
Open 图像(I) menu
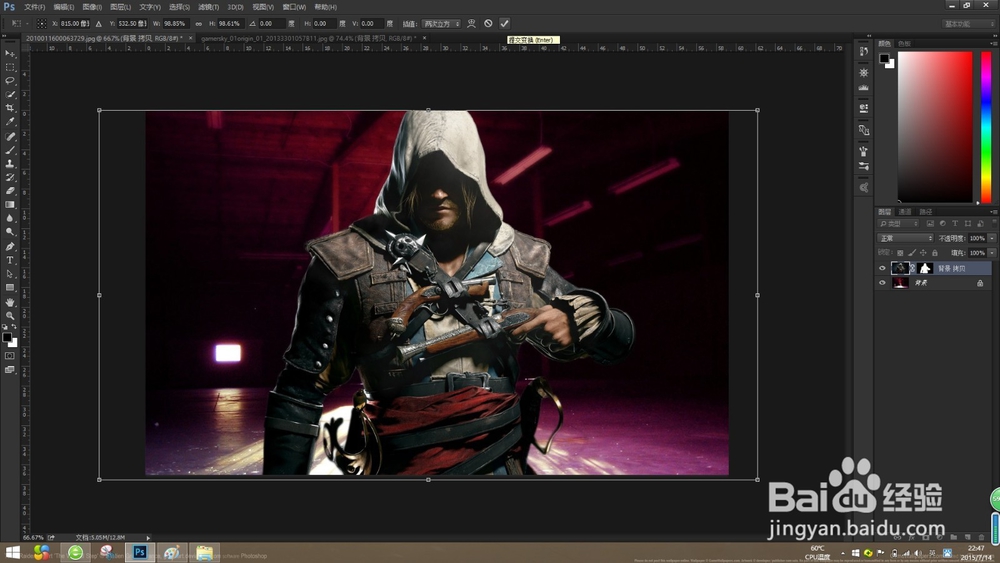pos(92,7)
